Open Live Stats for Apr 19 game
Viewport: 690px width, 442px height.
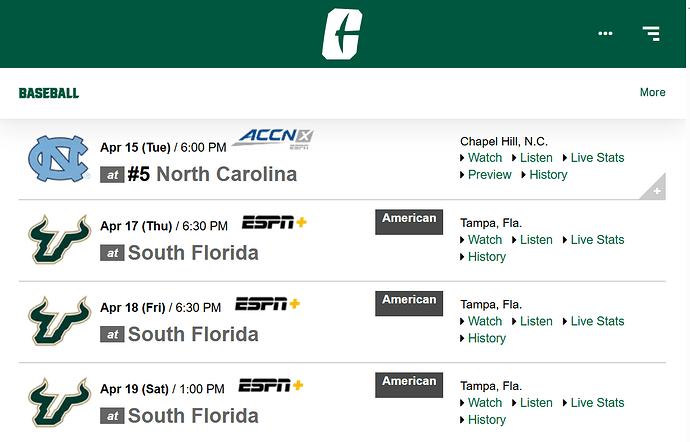(597, 403)
